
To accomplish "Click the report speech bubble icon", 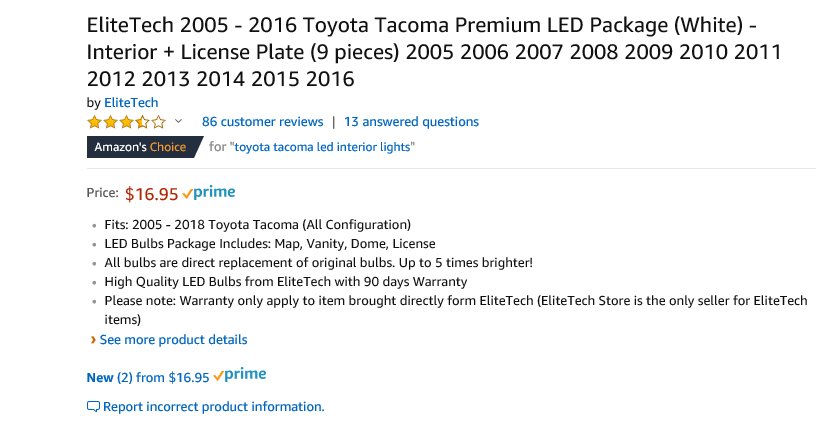I will pos(93,407).
